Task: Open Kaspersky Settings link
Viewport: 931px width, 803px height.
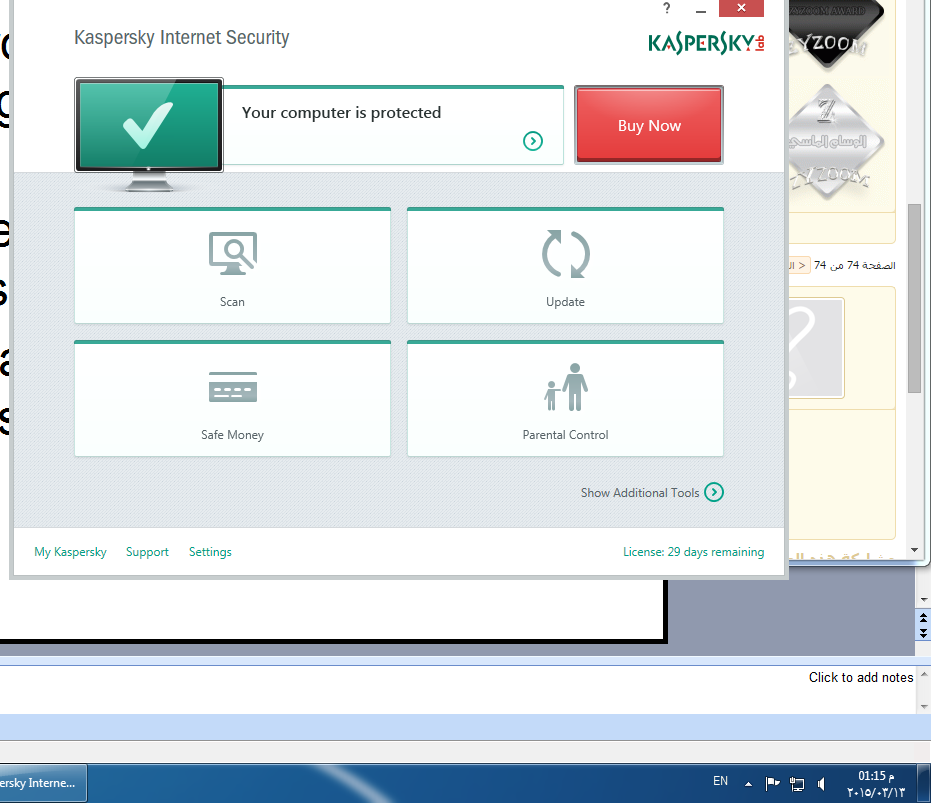Action: pos(210,552)
